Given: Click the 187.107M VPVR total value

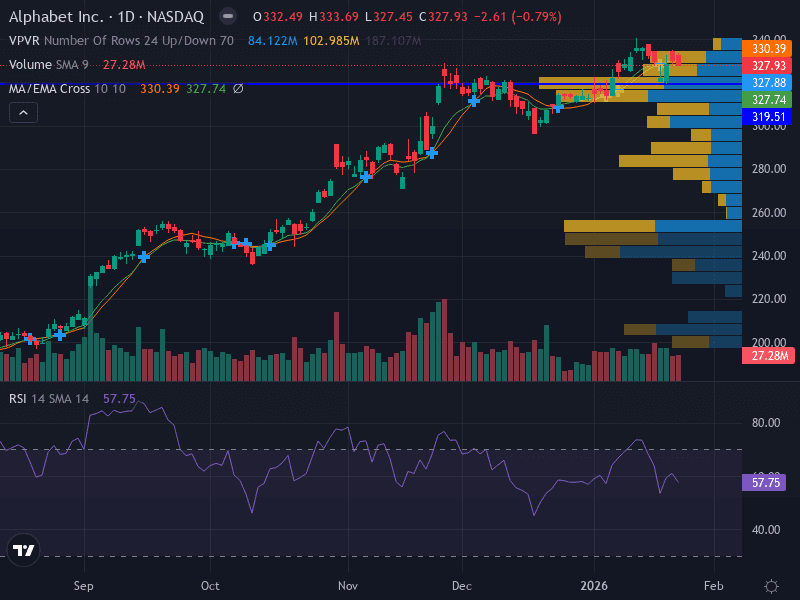Looking at the screenshot, I should (393, 41).
